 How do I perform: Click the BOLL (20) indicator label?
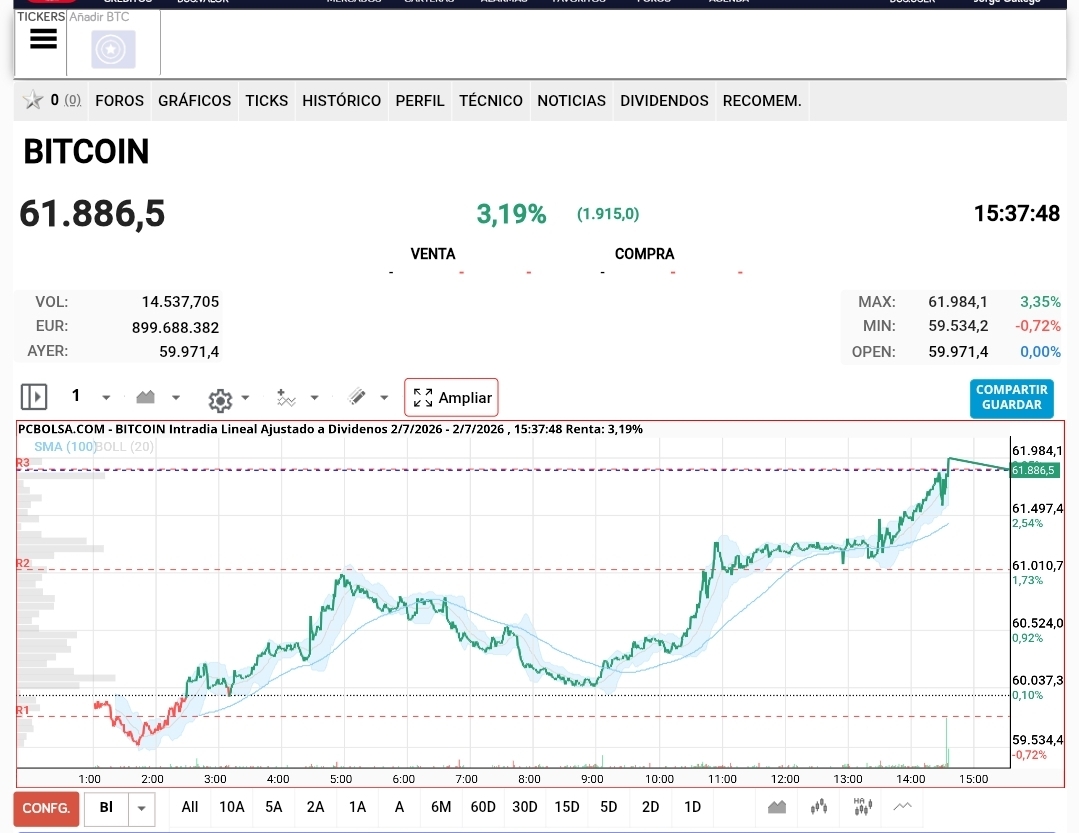tap(125, 447)
